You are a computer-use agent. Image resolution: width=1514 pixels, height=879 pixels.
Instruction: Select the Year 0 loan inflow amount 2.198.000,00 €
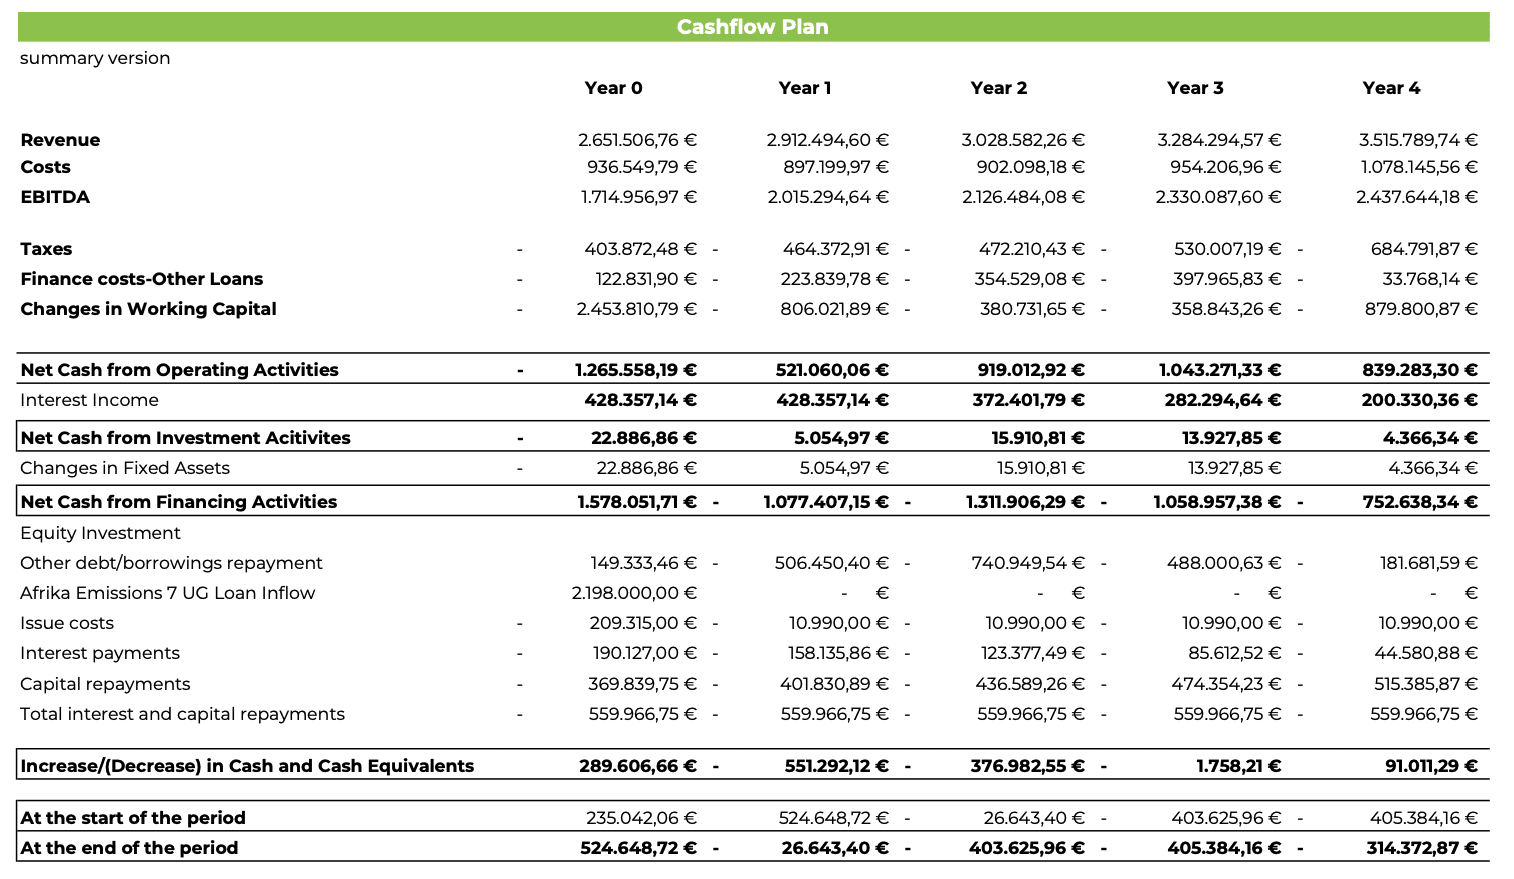634,593
